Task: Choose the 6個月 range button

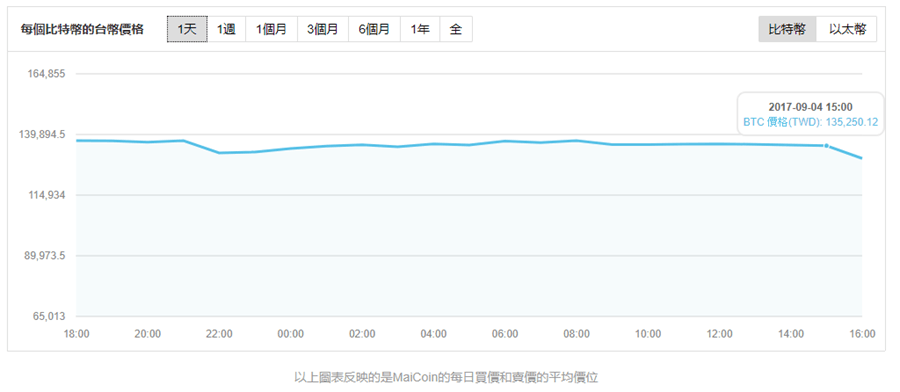Action: point(374,29)
